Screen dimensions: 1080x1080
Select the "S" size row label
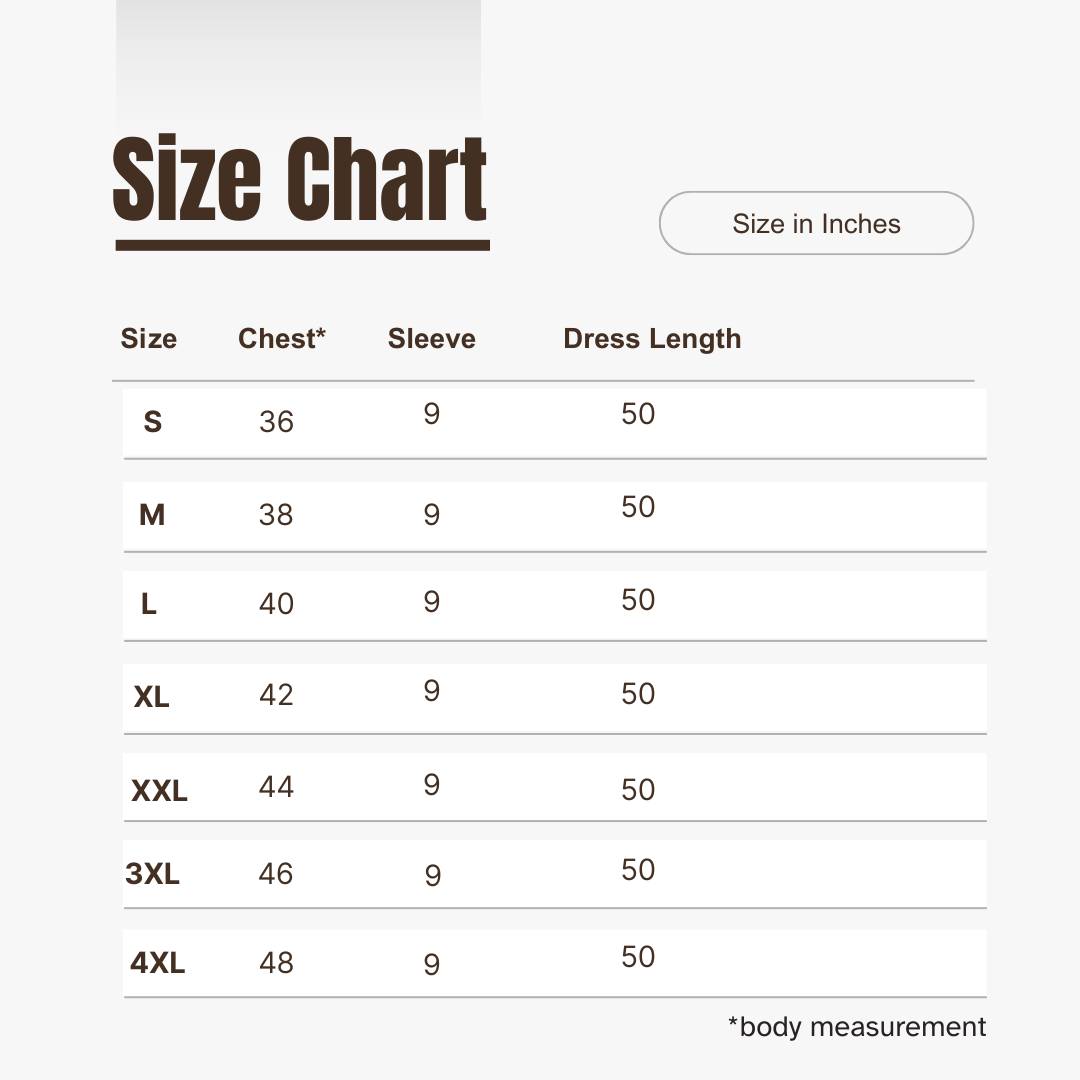pyautogui.click(x=152, y=422)
